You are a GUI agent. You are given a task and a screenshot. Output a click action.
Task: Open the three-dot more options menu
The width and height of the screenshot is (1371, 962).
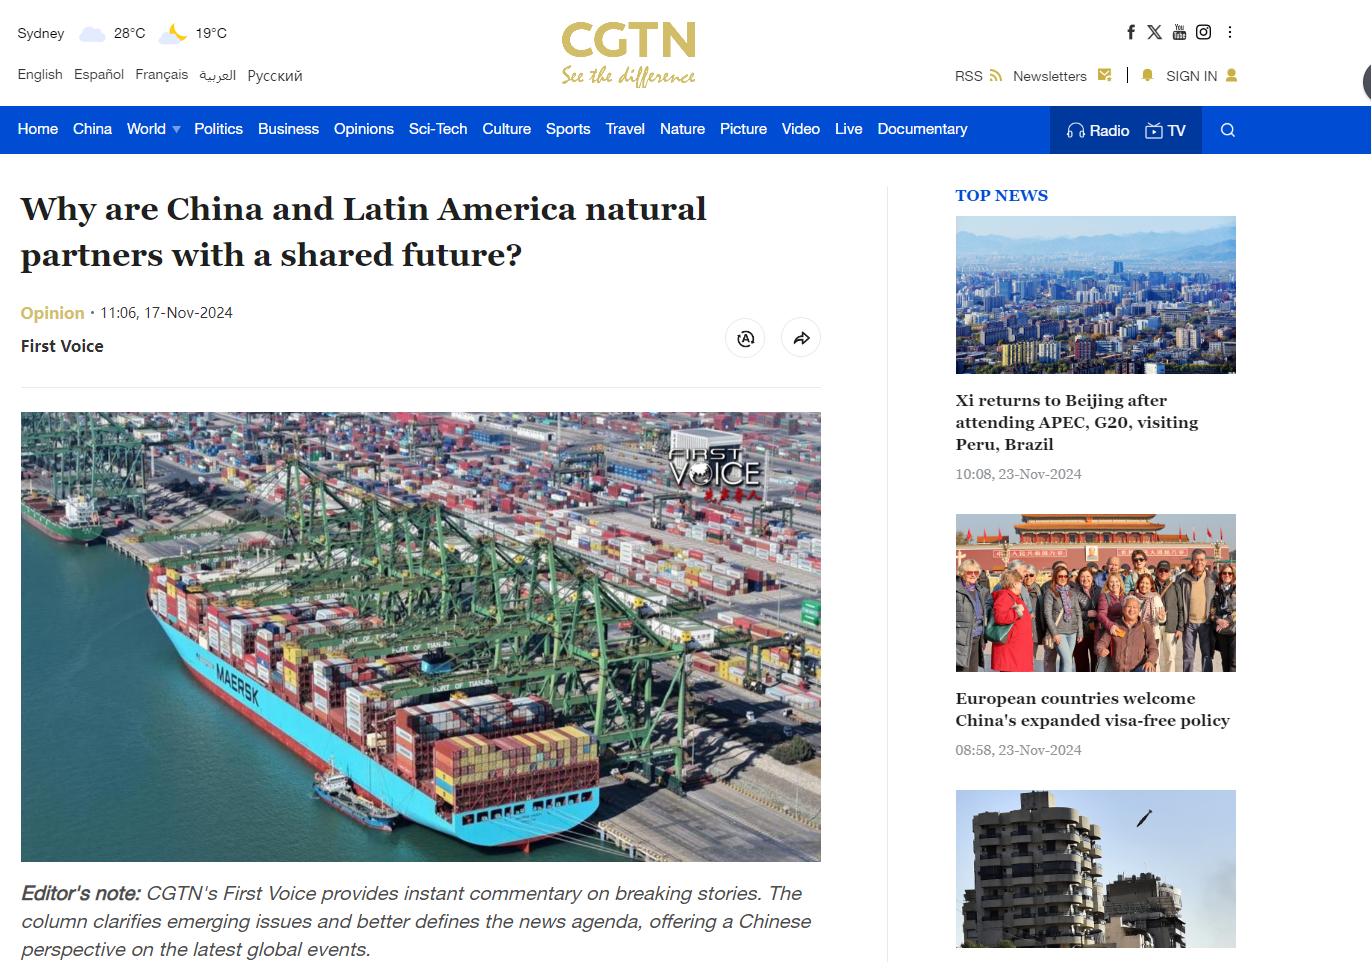(x=1230, y=32)
